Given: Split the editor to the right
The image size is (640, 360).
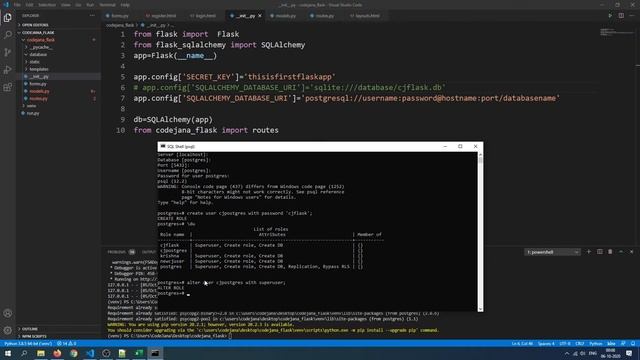Looking at the screenshot, I should (621, 16).
